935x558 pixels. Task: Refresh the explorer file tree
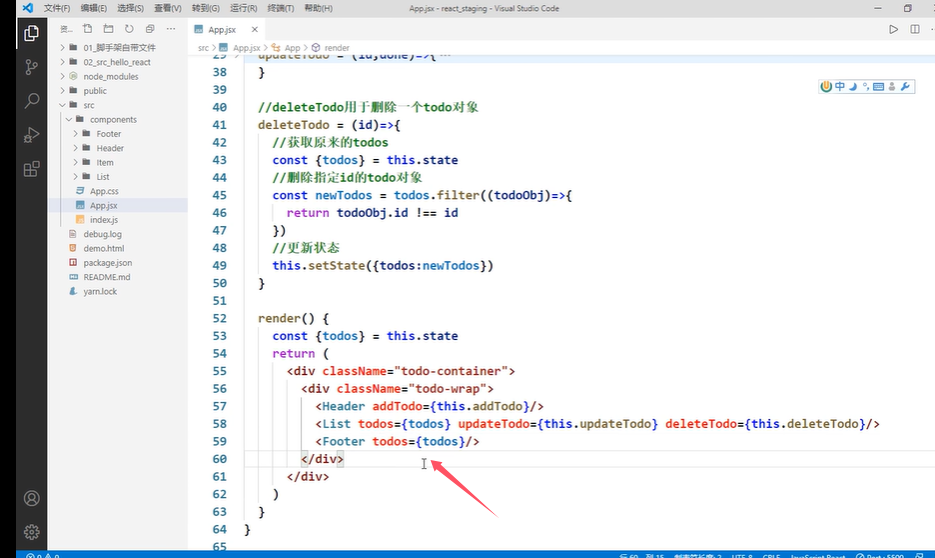point(129,29)
